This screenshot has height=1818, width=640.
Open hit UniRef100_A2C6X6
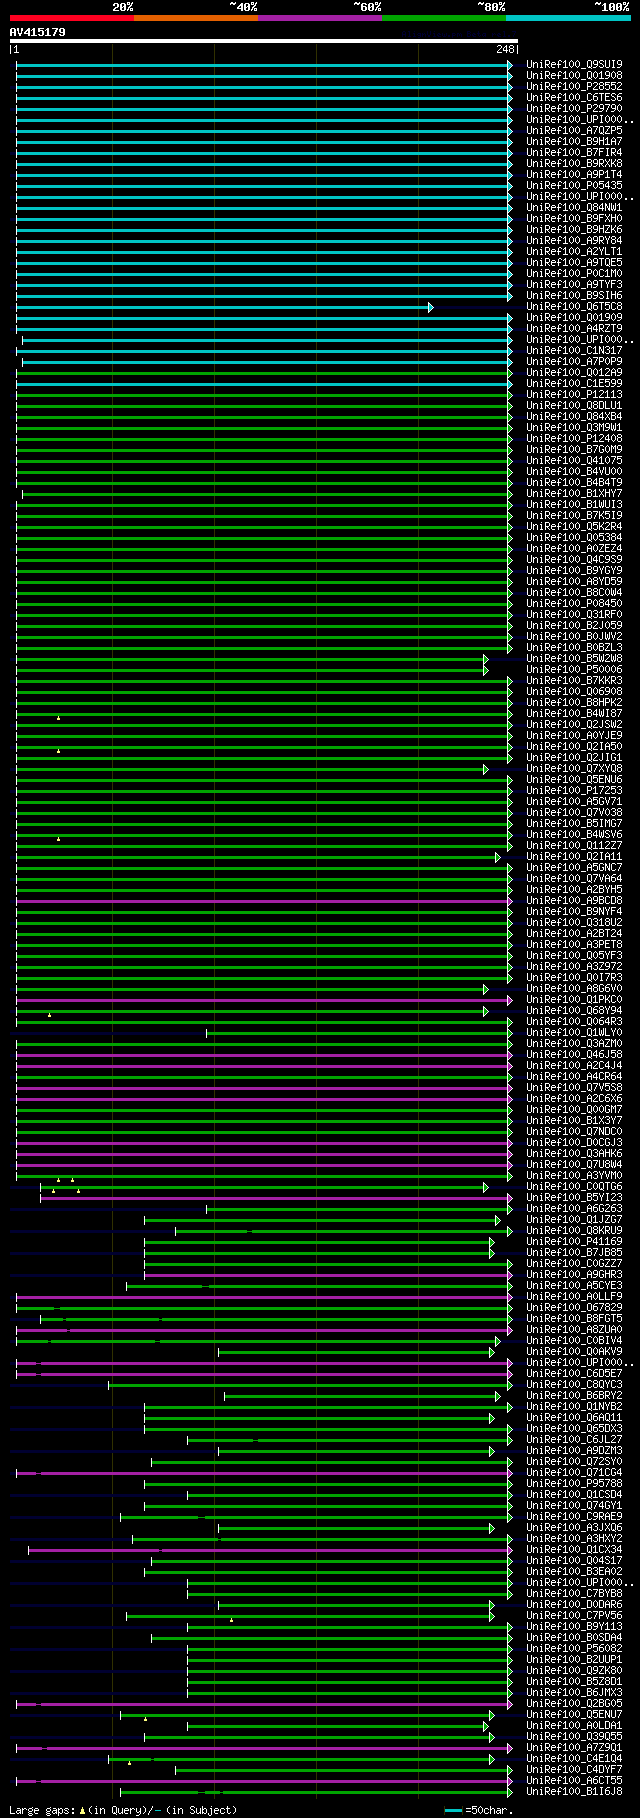[x=574, y=1099]
